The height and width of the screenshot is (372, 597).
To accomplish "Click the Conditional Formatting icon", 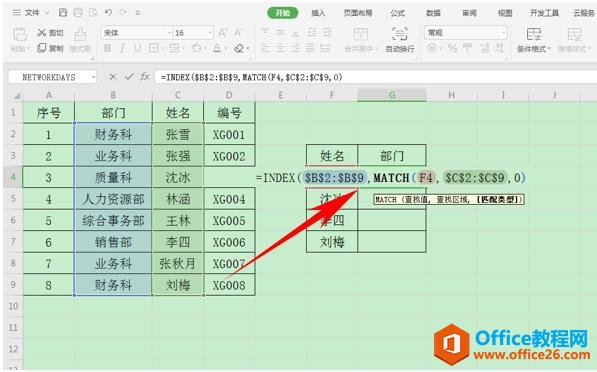I will [x=533, y=34].
